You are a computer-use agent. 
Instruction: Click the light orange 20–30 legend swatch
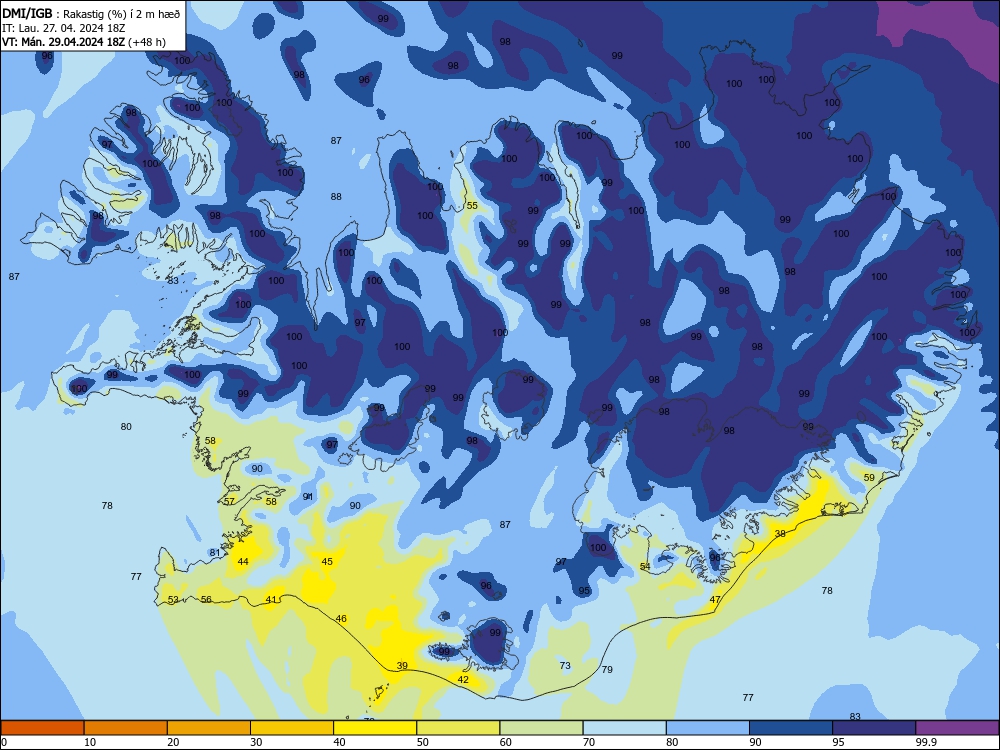(x=209, y=728)
